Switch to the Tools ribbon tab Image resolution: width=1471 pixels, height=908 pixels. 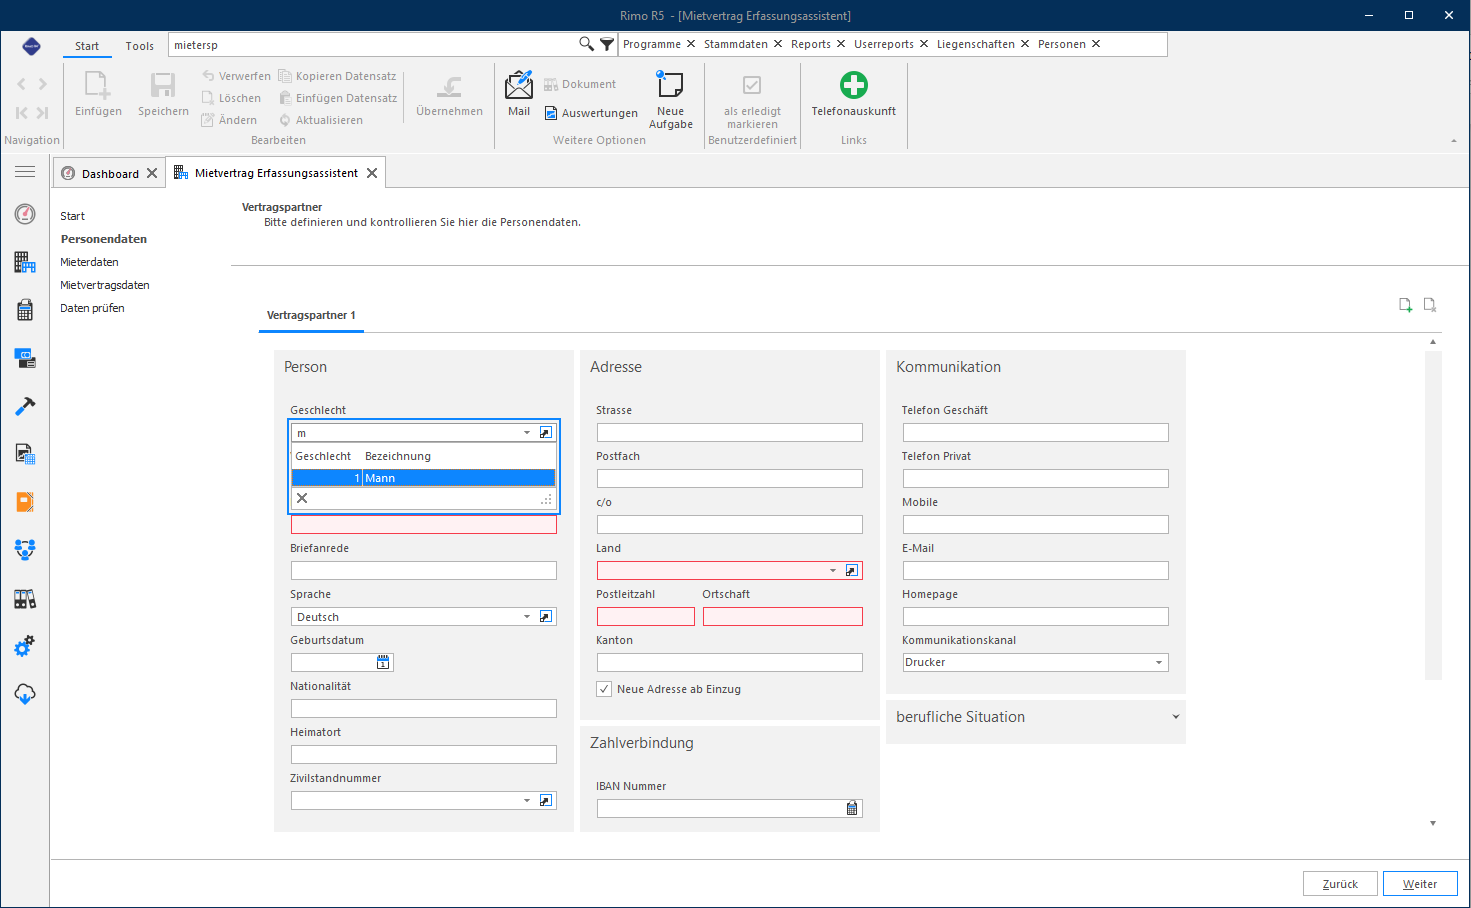click(x=140, y=46)
